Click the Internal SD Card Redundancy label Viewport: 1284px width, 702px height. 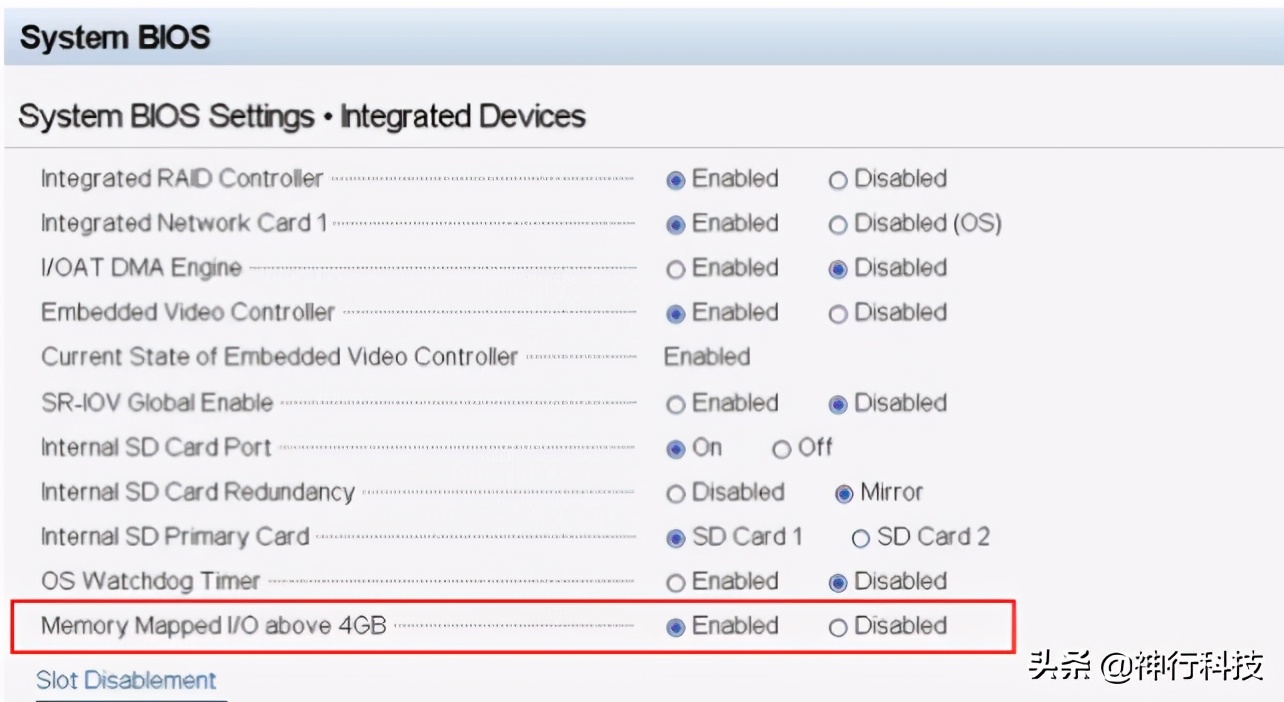click(197, 492)
